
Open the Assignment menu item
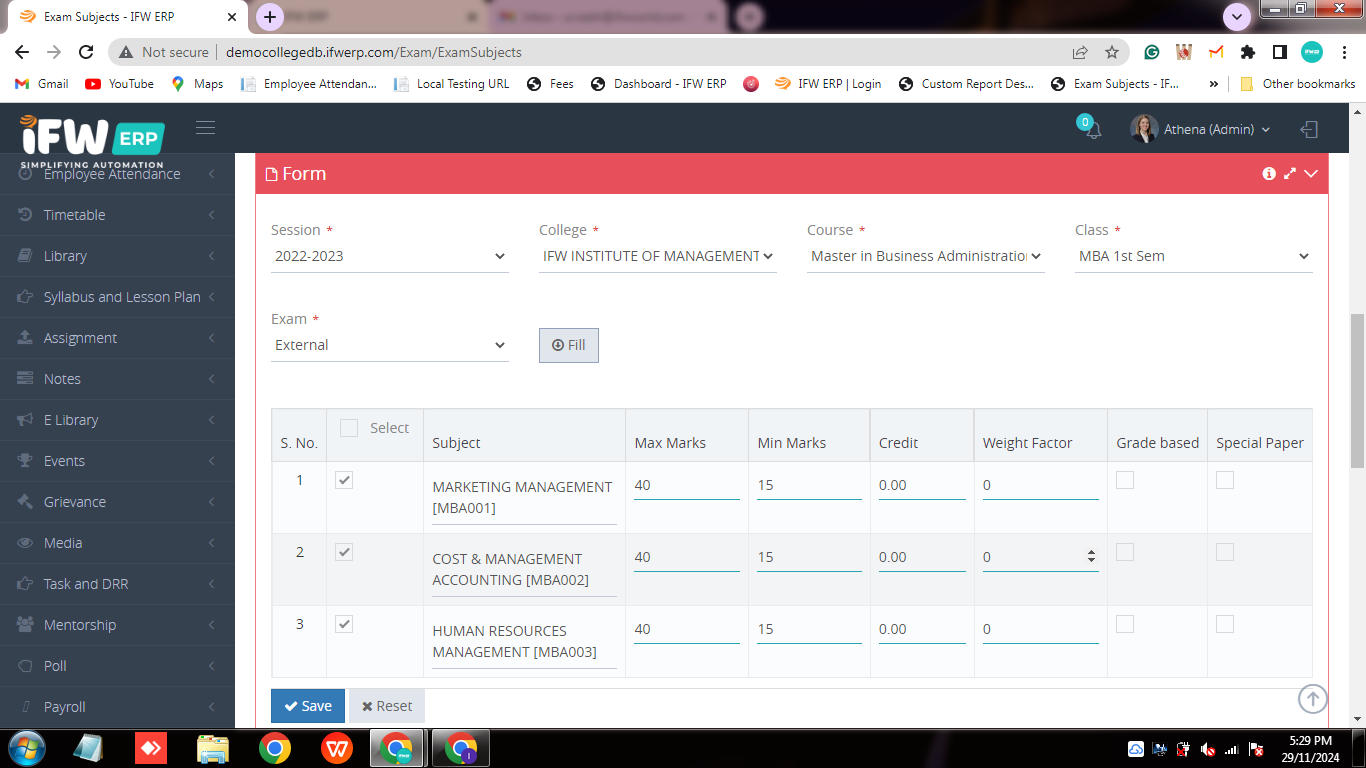point(117,337)
